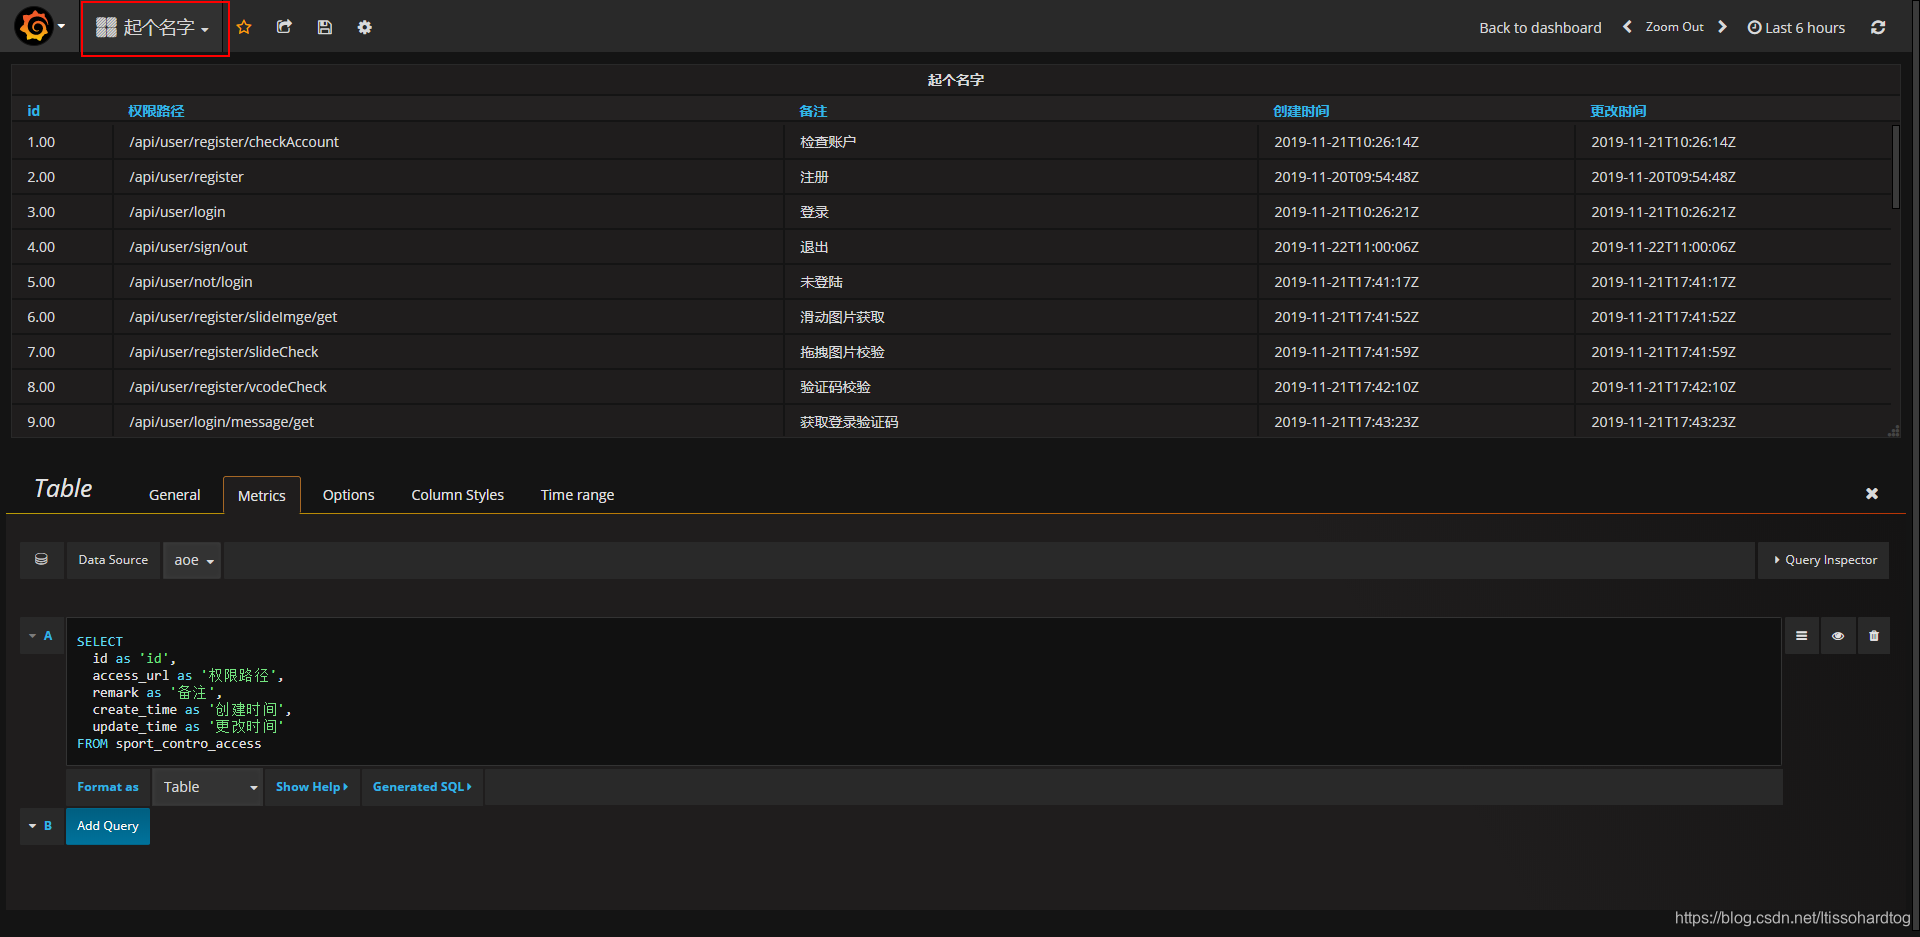Screen dimensions: 1920x937
Task: Sort by 更改时间 column header
Action: (1618, 111)
